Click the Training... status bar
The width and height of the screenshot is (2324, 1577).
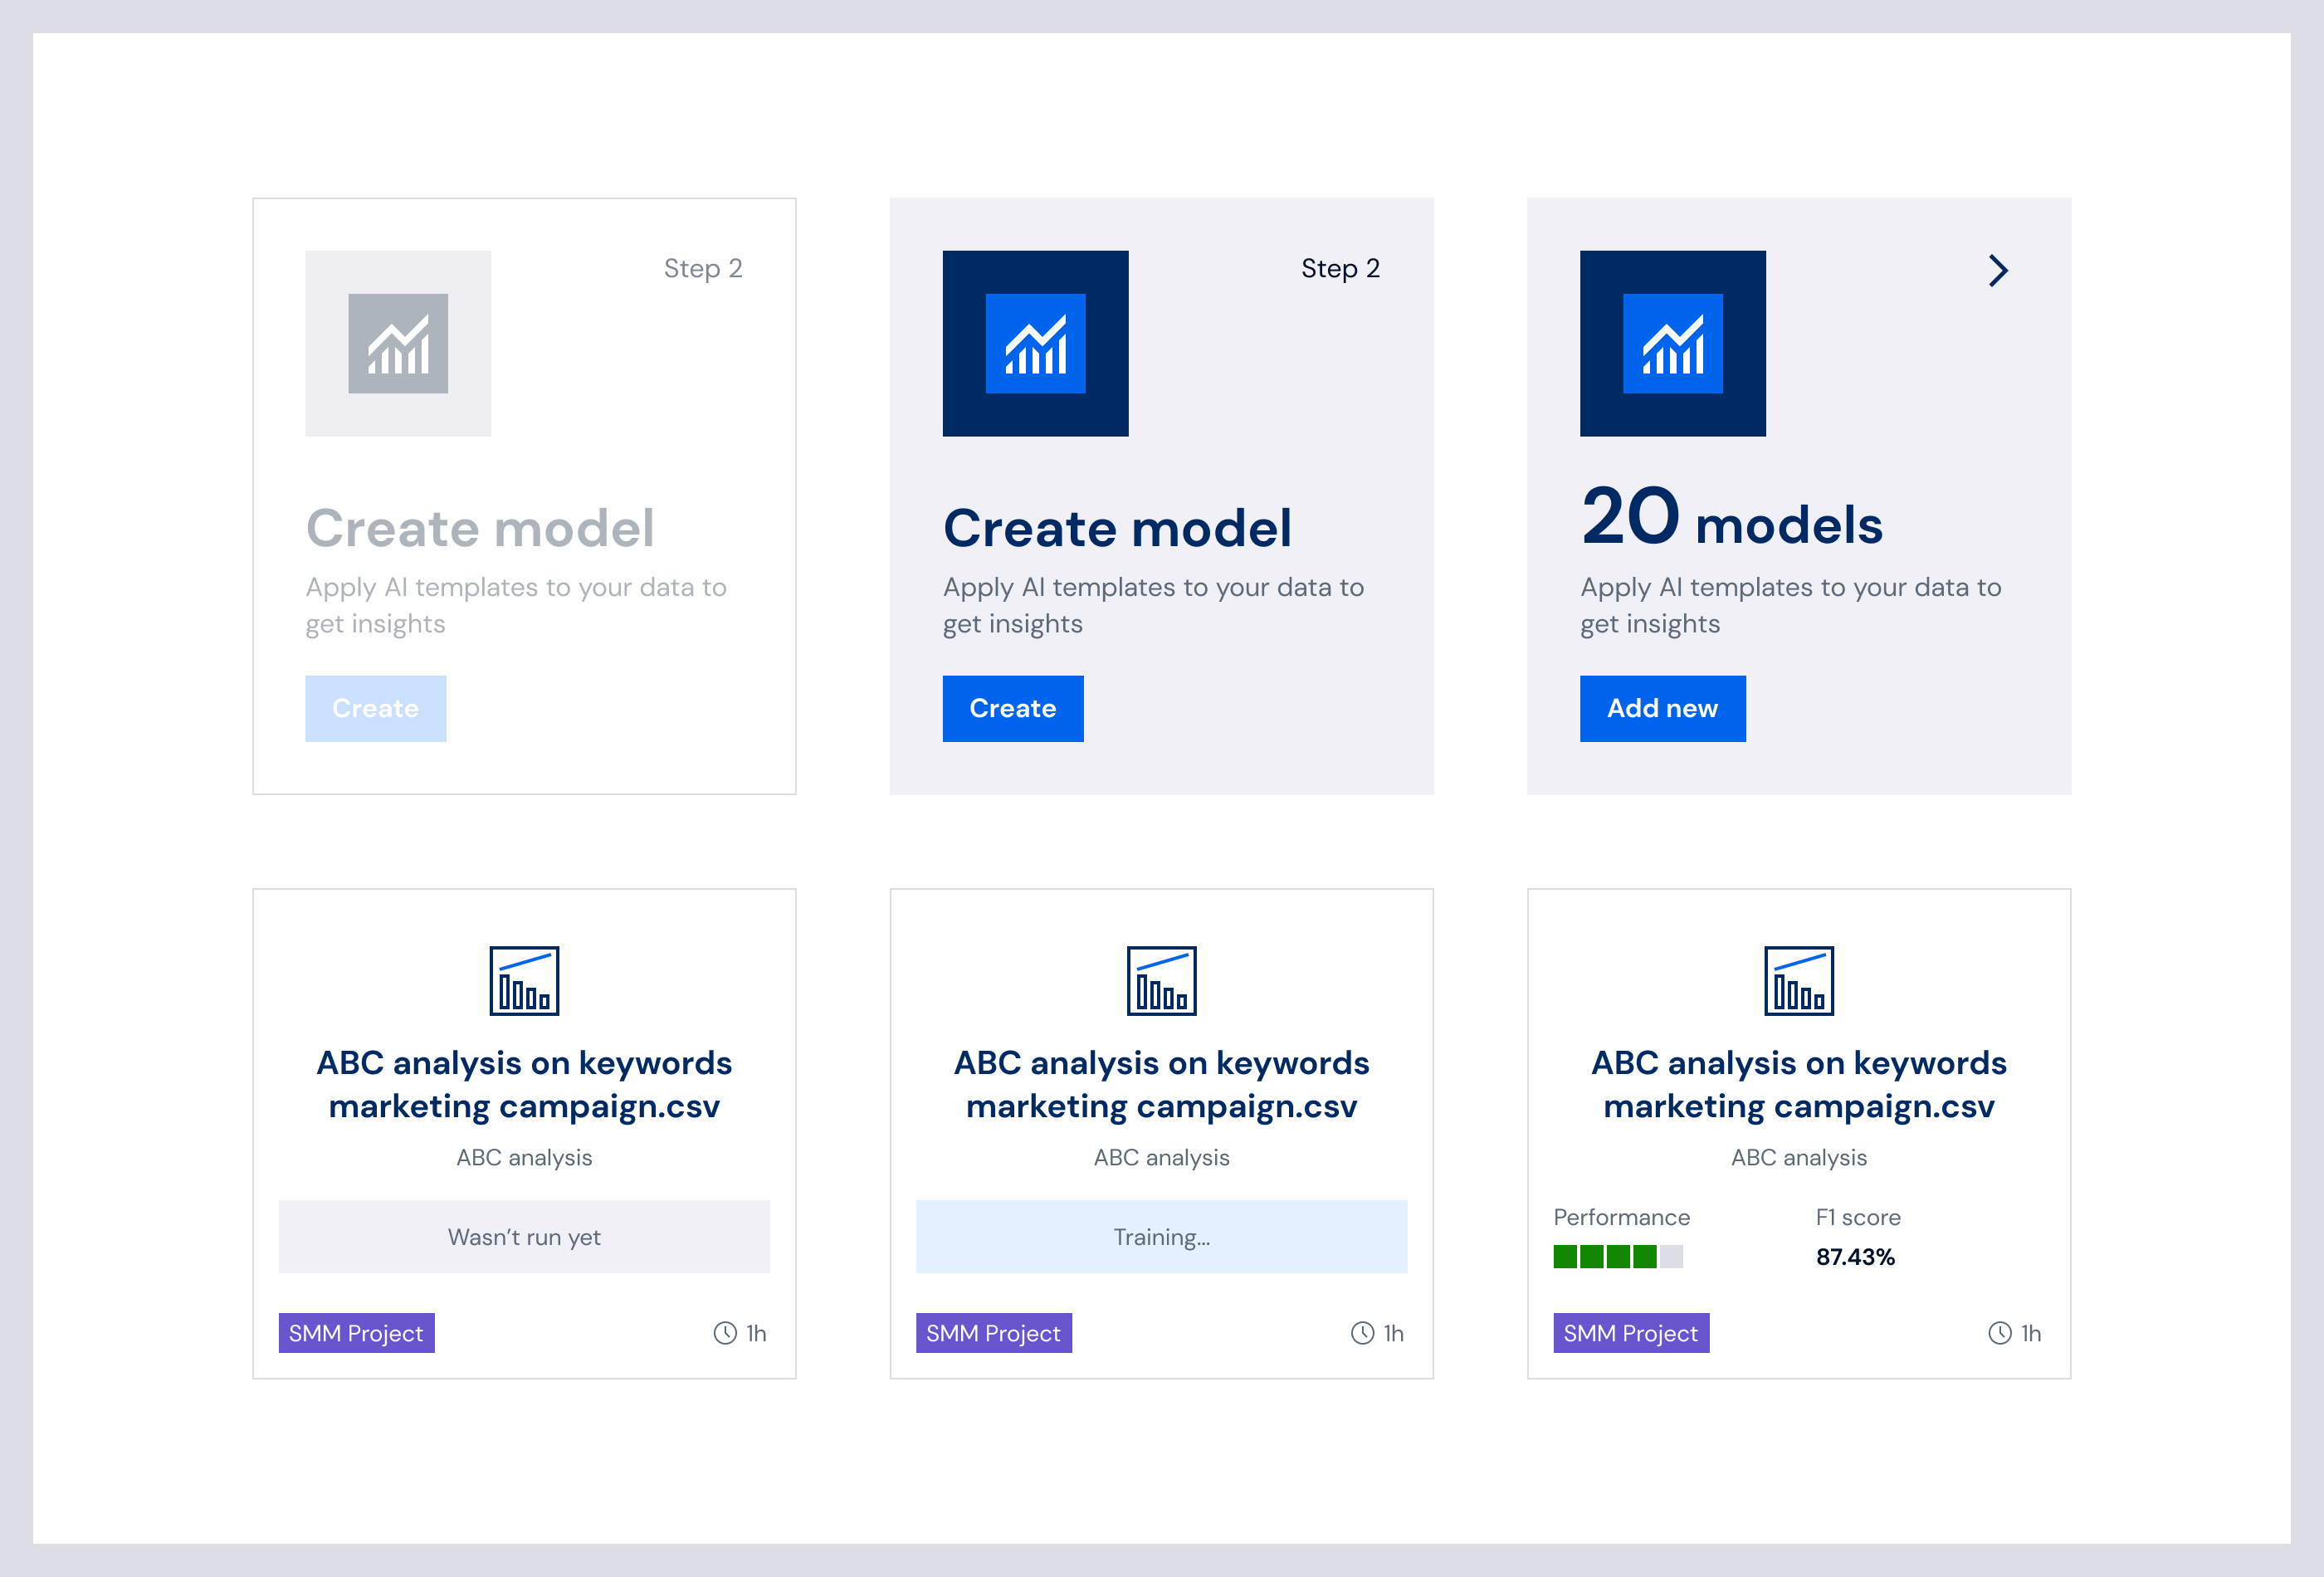point(1161,1236)
